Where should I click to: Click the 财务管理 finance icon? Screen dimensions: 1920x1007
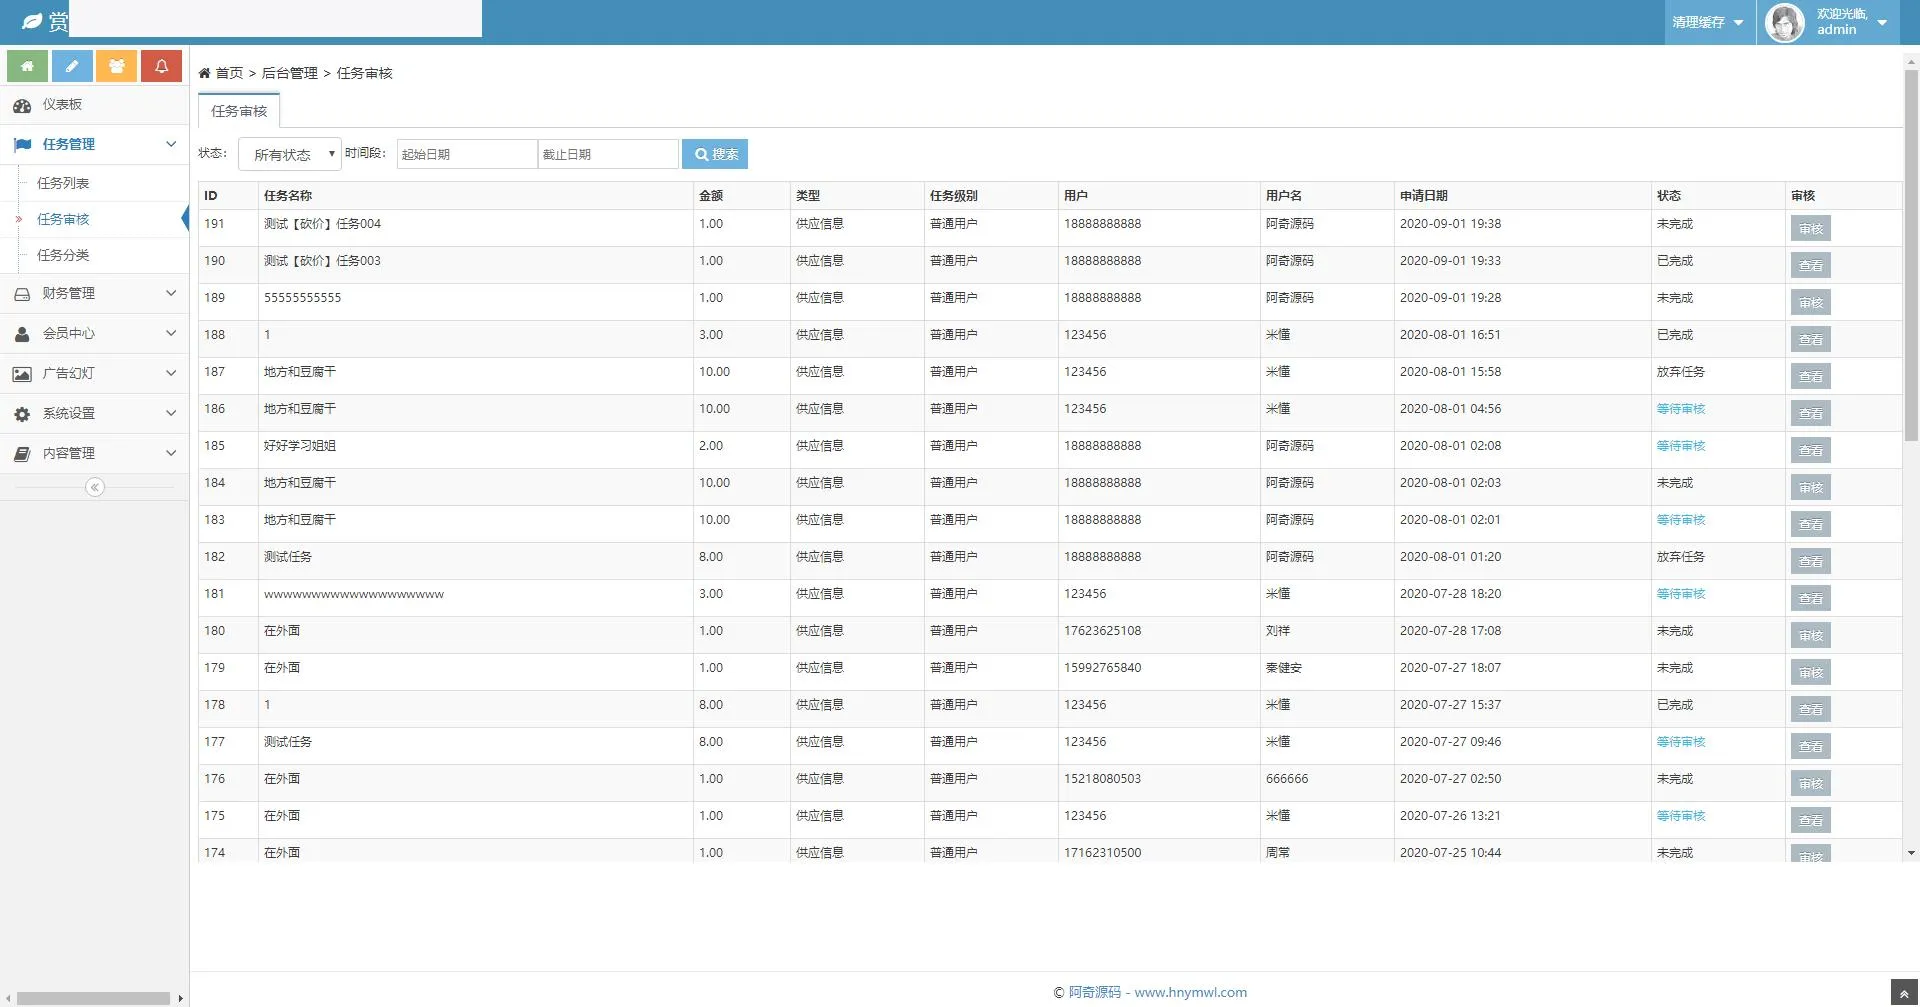tap(22, 294)
